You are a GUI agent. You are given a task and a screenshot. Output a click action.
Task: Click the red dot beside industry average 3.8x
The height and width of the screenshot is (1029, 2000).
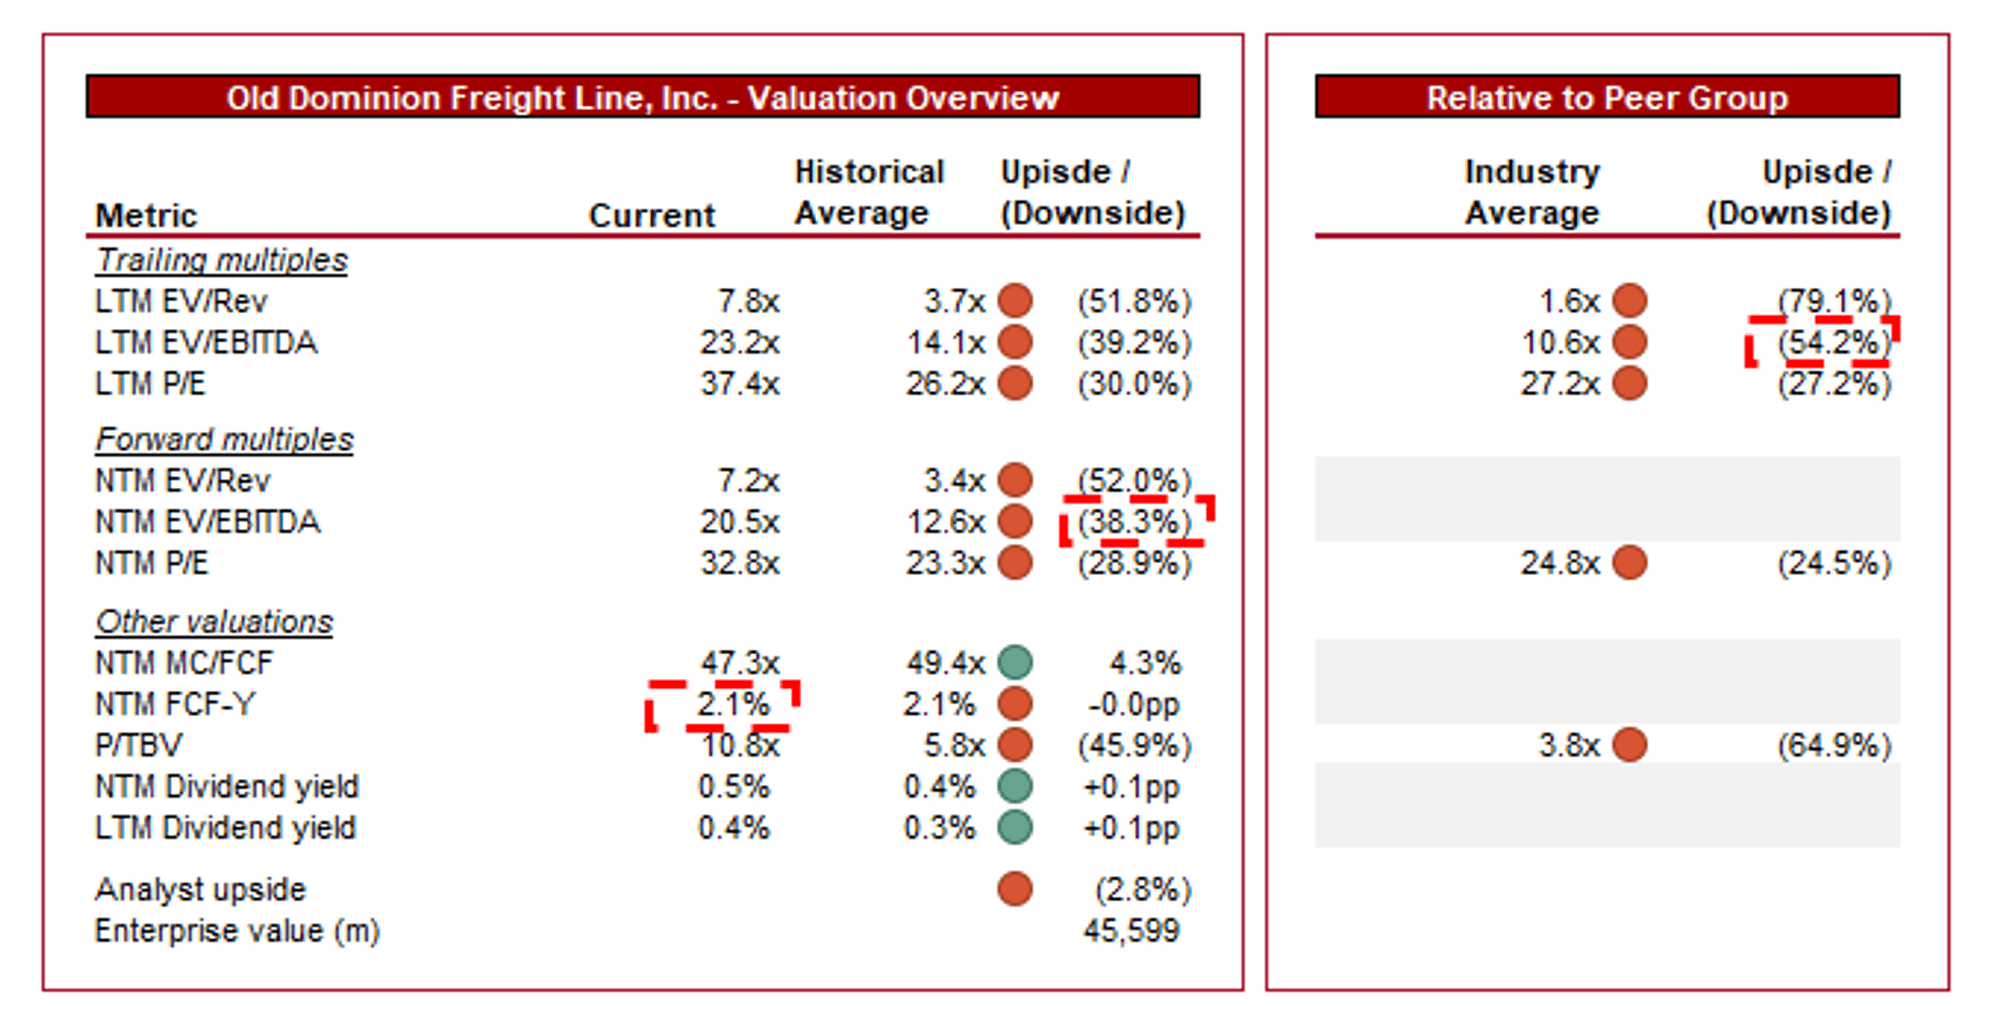1629,745
